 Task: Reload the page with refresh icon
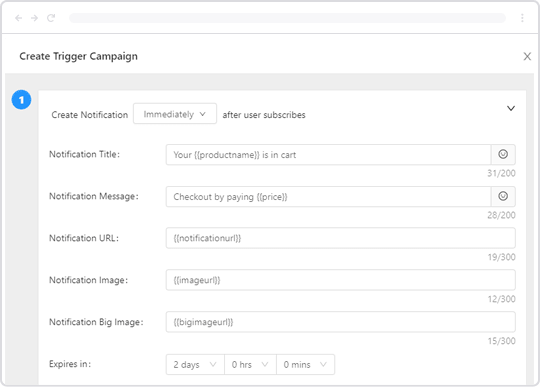point(51,18)
